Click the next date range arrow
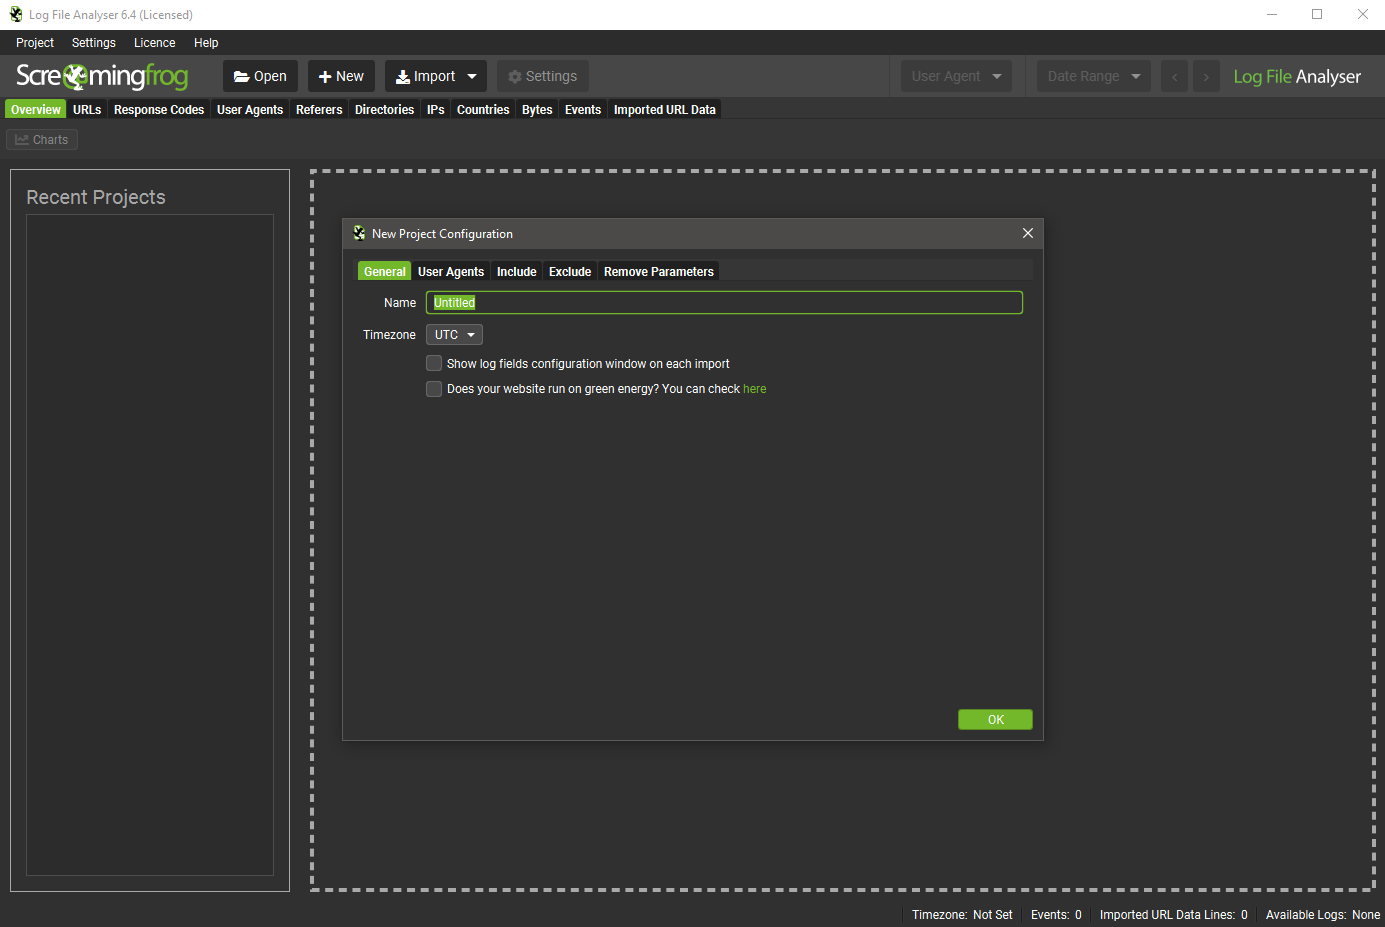Screen dimensions: 1385x927 click(1206, 77)
